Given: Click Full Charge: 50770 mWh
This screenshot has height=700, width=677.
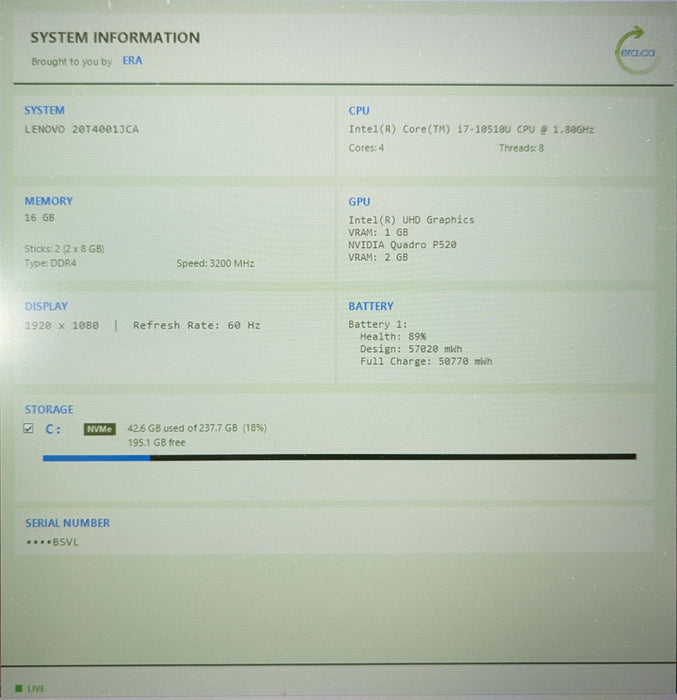Looking at the screenshot, I should tap(426, 362).
